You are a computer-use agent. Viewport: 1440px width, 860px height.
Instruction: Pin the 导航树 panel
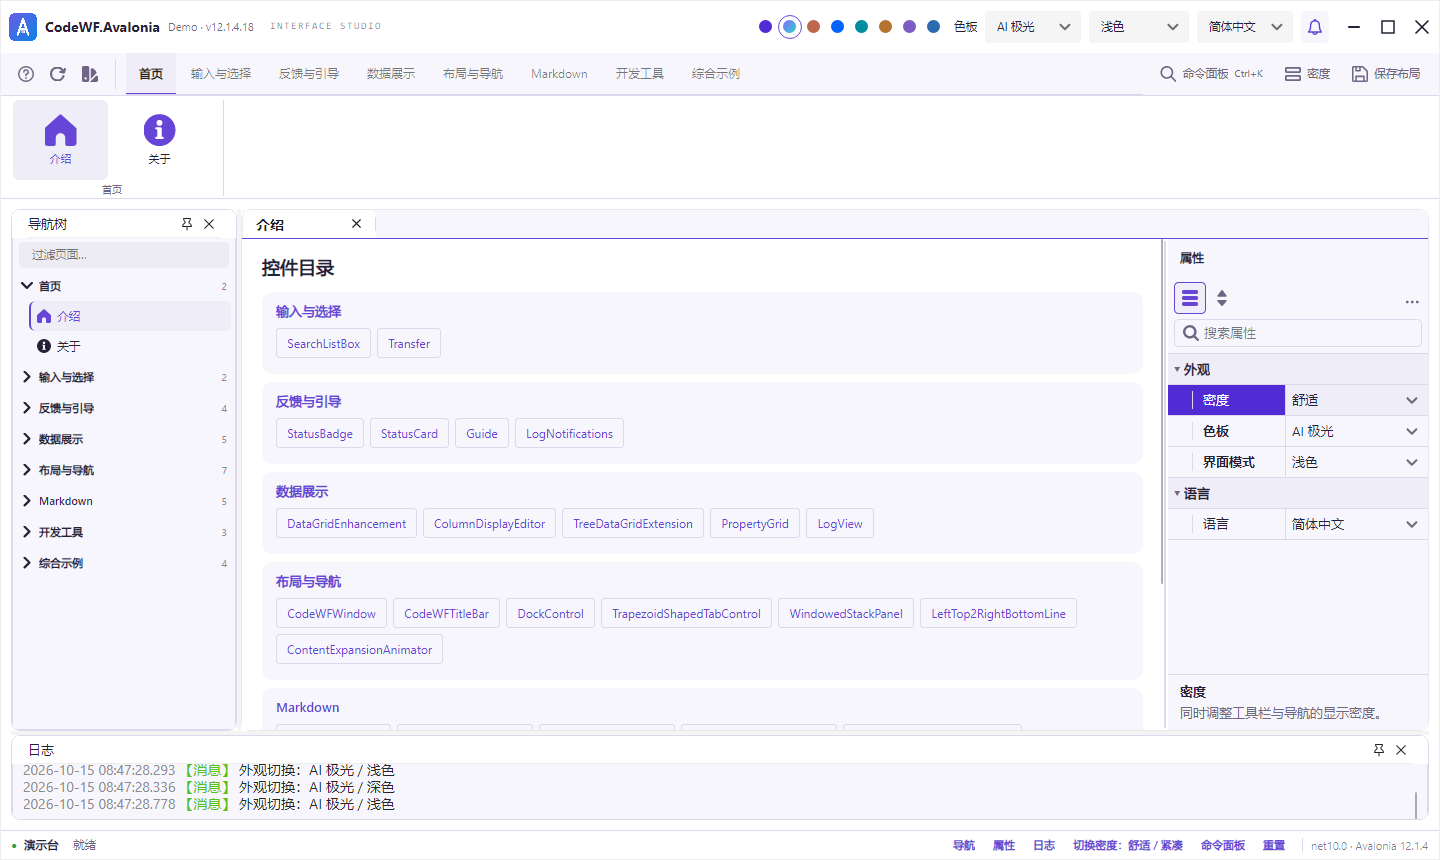point(187,224)
